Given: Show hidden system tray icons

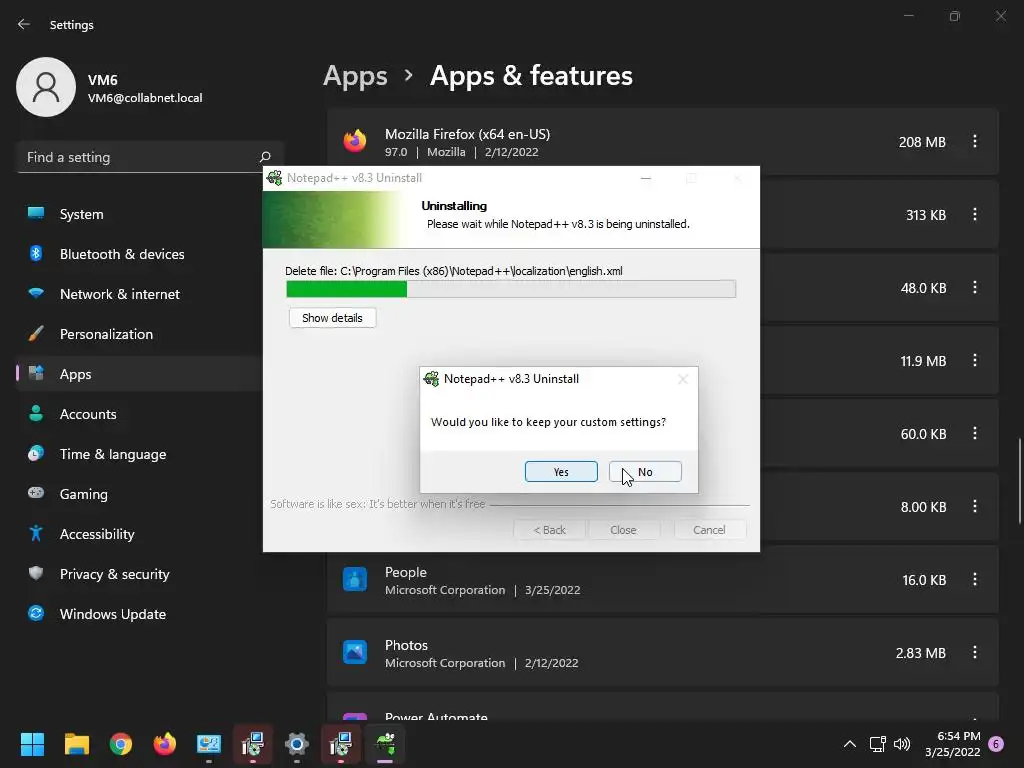Looking at the screenshot, I should pos(850,744).
